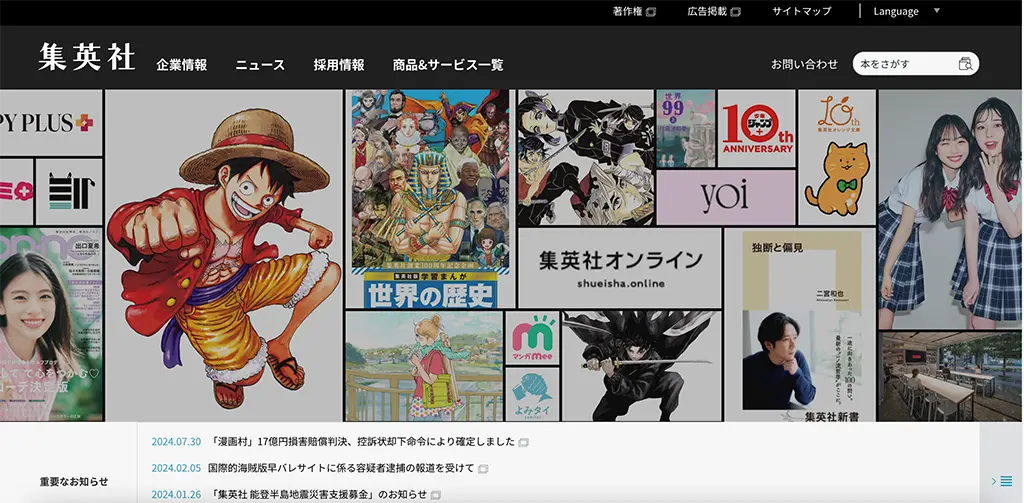Click the 重要なお知らせ heading
The width and height of the screenshot is (1024, 503).
click(74, 481)
